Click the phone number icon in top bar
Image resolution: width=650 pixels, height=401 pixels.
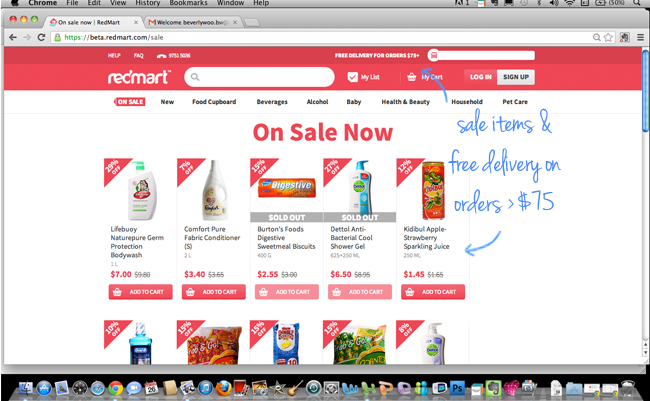(161, 56)
